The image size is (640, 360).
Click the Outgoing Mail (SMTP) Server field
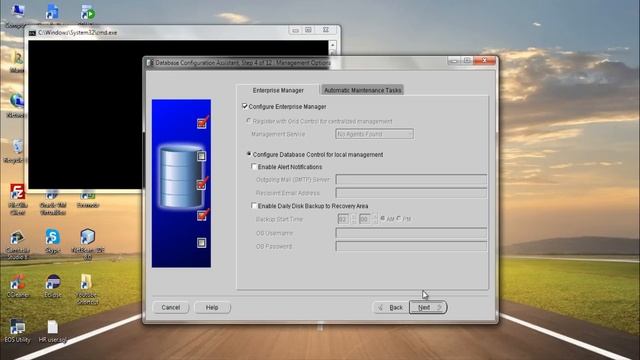click(411, 180)
